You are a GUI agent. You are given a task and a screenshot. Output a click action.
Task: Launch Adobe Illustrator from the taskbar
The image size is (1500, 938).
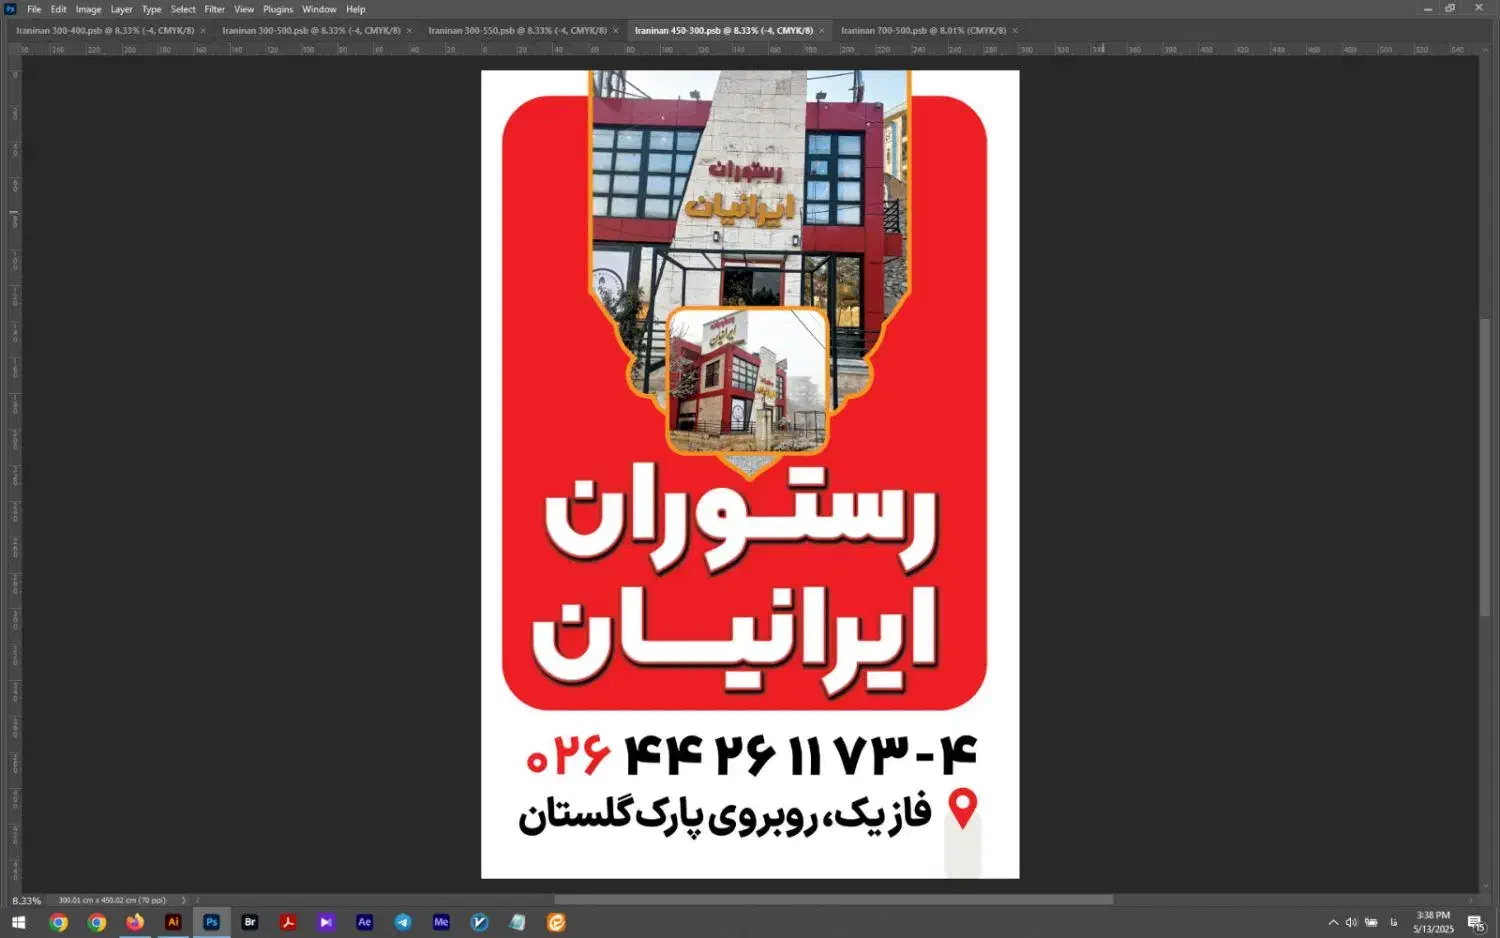172,922
